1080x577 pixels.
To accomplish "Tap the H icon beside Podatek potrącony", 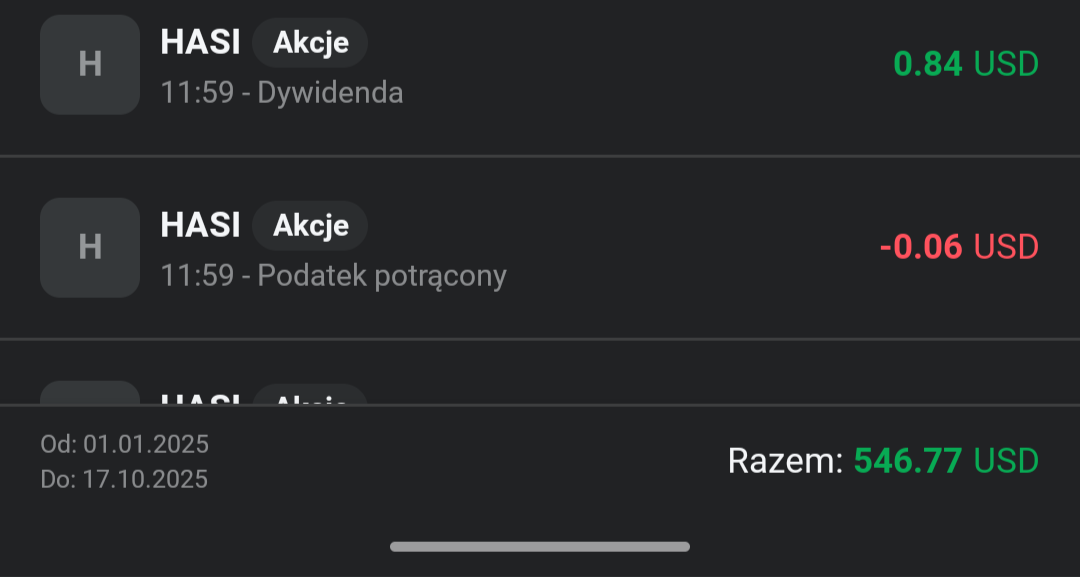I will tap(90, 247).
